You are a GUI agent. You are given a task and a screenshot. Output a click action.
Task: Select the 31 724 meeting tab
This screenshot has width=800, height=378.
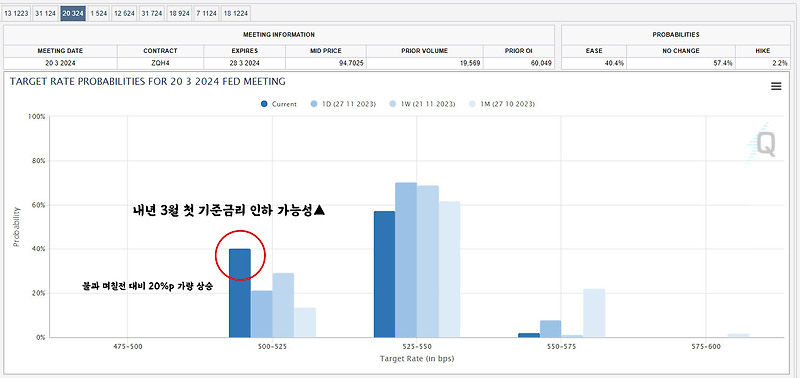click(x=152, y=14)
